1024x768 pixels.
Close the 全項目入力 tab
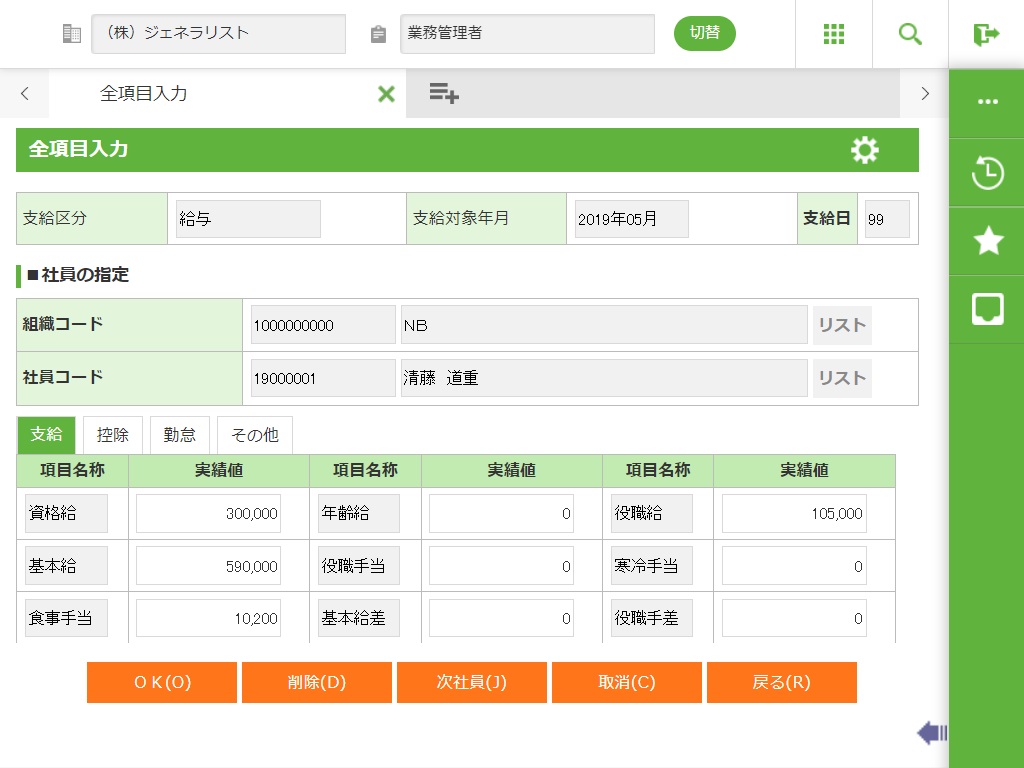click(386, 94)
